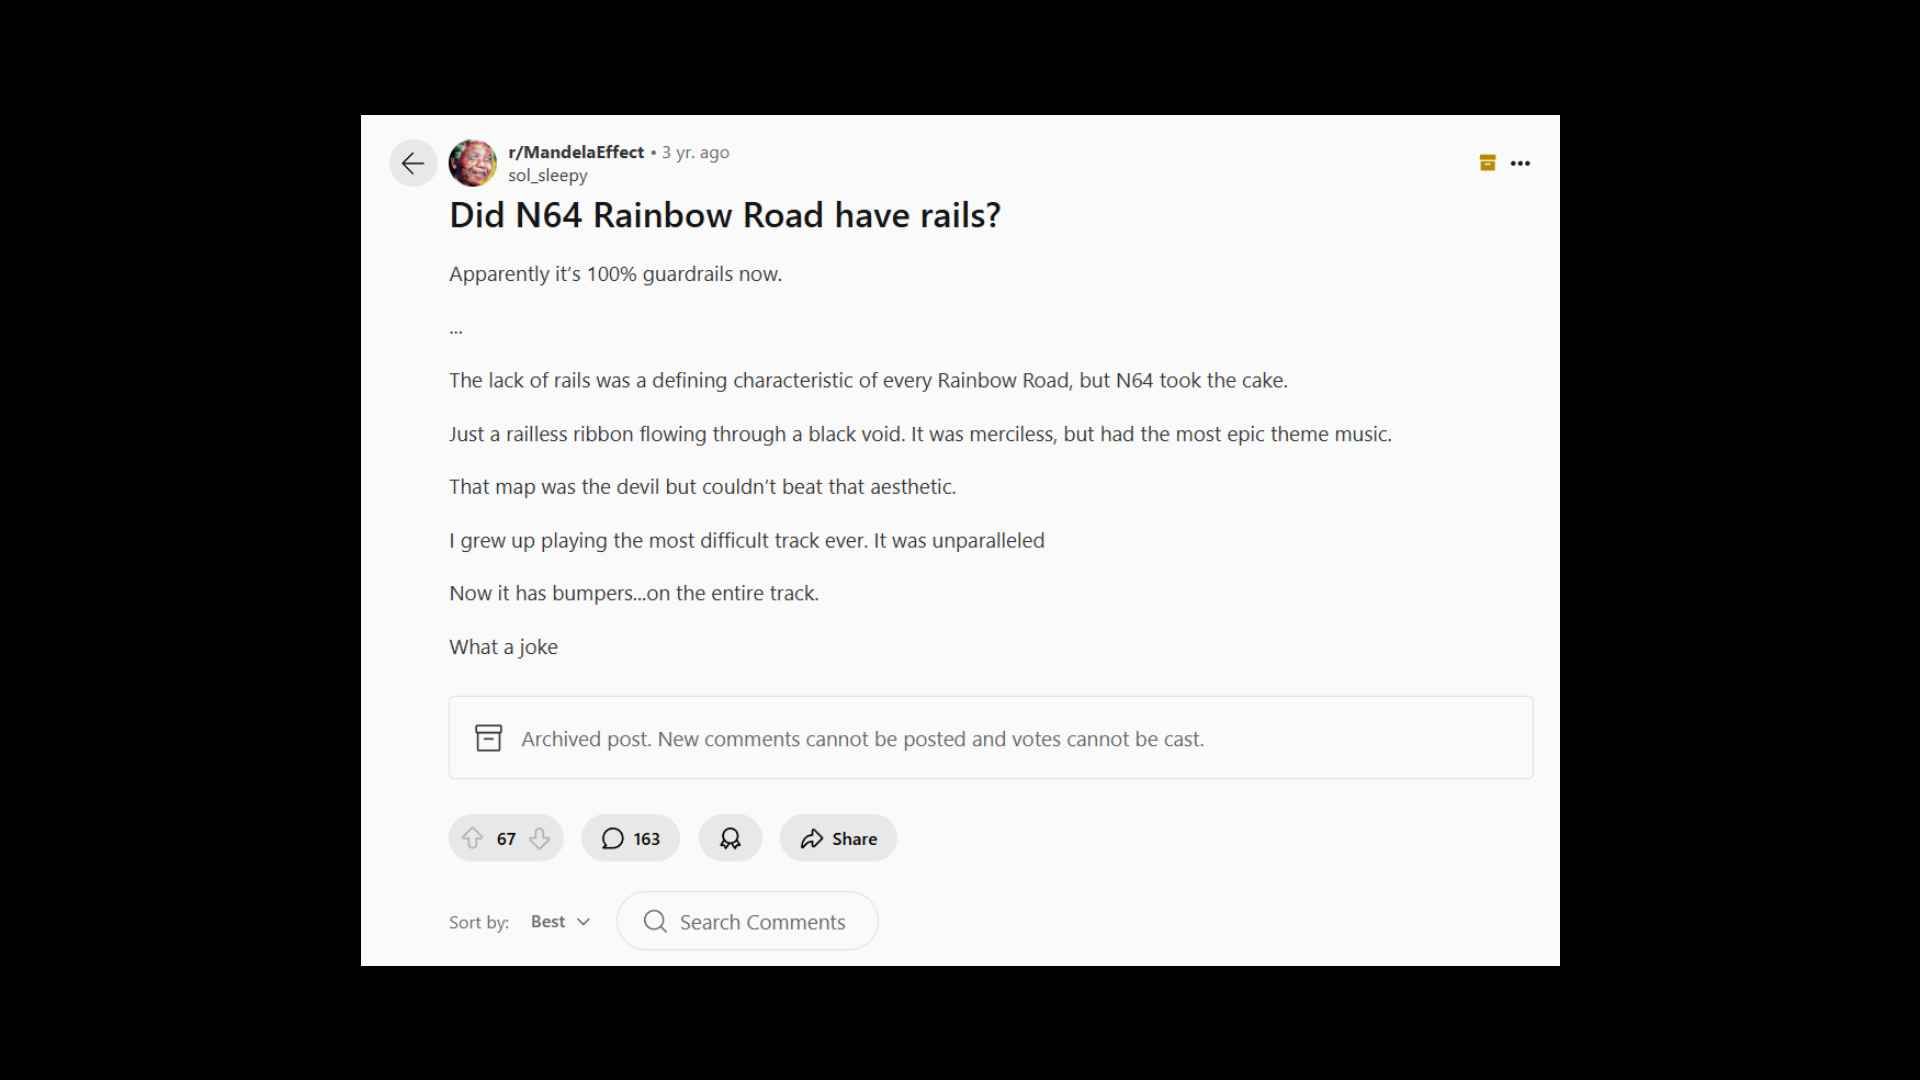The height and width of the screenshot is (1080, 1920).
Task: Click the post thumbnail avatar image
Action: coord(472,162)
